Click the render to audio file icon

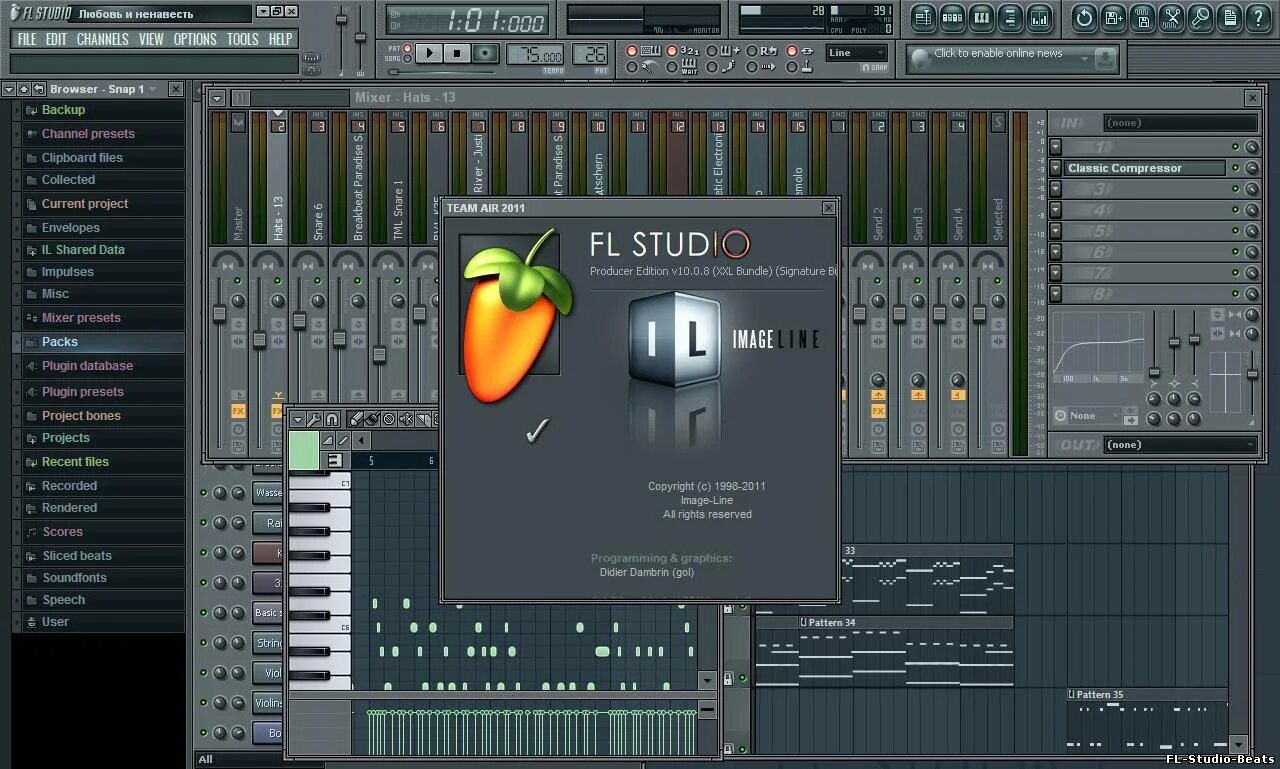pyautogui.click(x=1143, y=17)
